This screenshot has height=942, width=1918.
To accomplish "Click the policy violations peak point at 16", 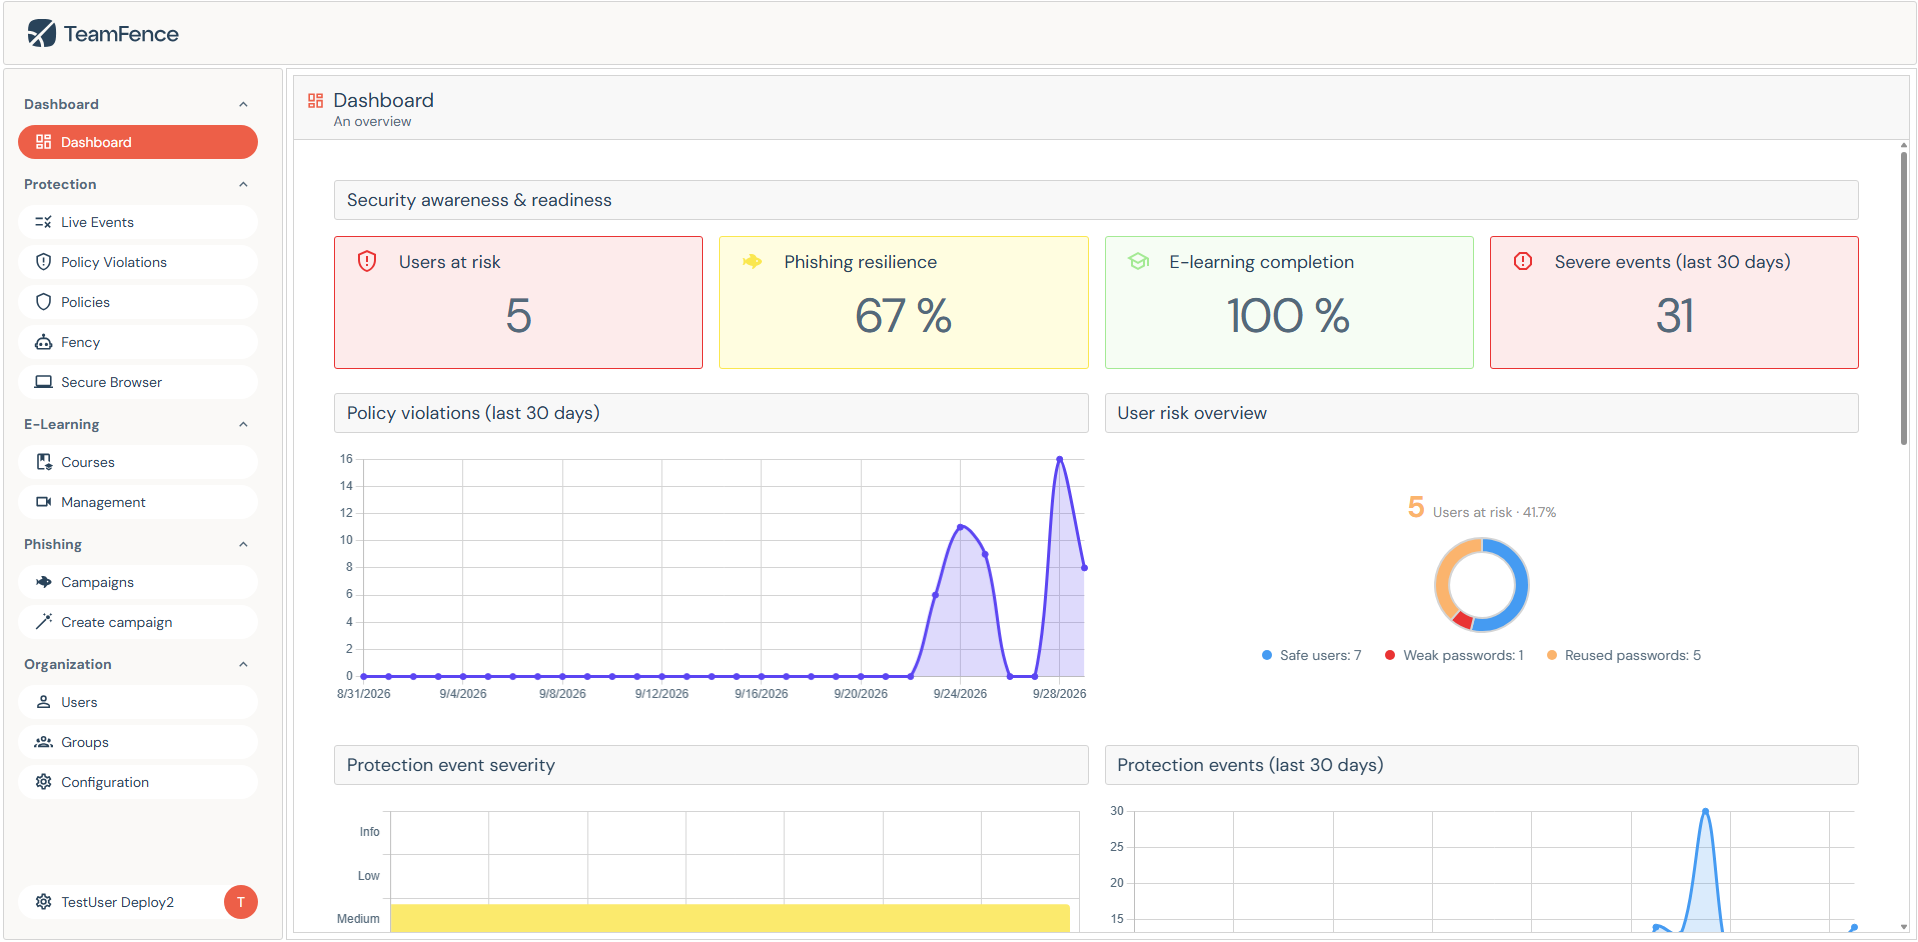I will coord(1059,459).
